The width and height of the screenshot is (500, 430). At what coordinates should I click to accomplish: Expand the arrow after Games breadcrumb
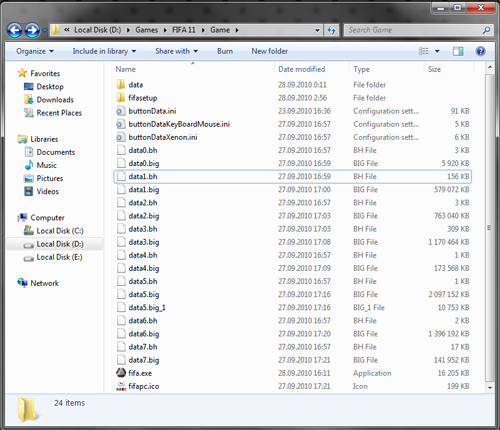coord(165,30)
